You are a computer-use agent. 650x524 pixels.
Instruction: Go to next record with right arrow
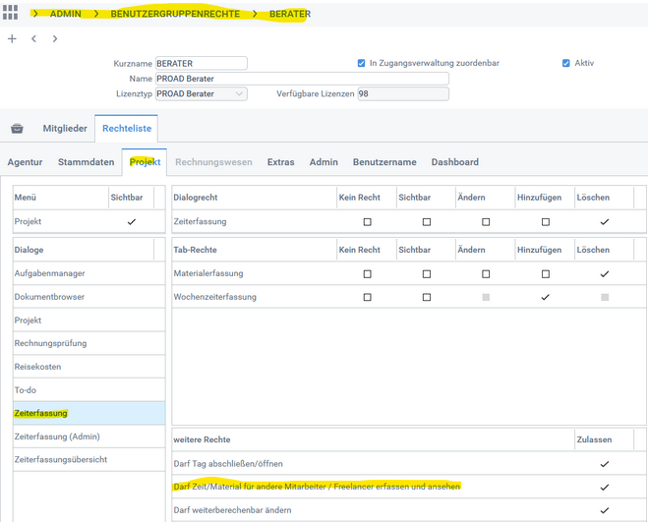pyautogui.click(x=54, y=39)
